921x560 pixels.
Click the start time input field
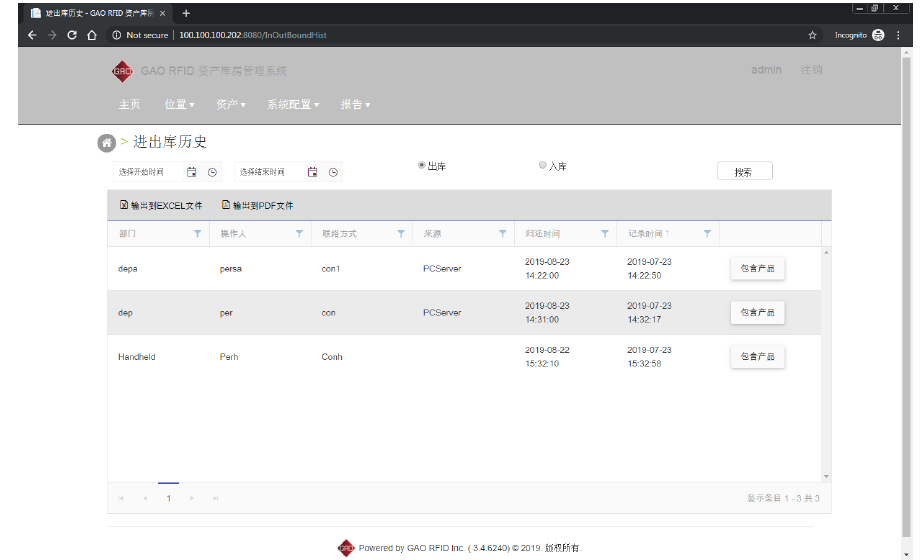coord(147,172)
